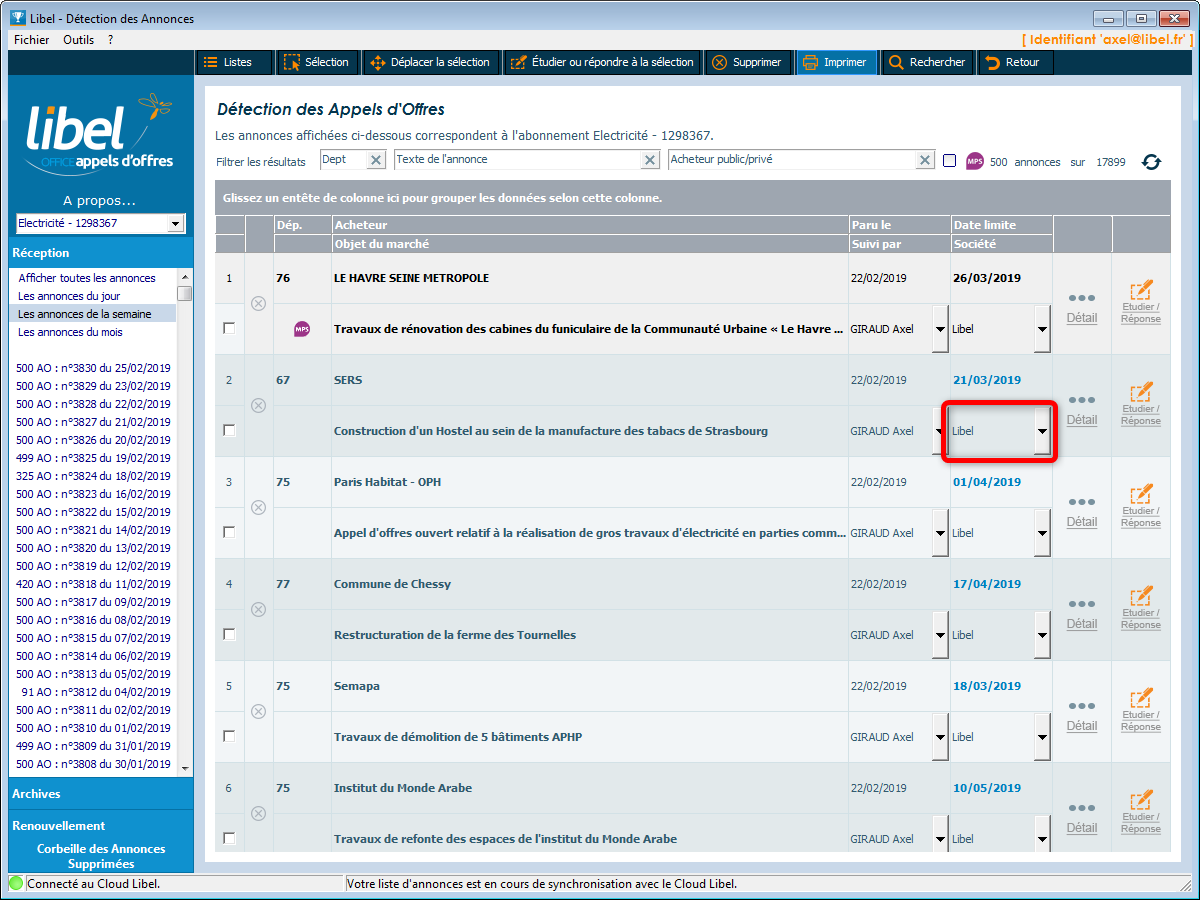Click the delete circle for Semapa announcement
The image size is (1200, 900).
tap(258, 711)
